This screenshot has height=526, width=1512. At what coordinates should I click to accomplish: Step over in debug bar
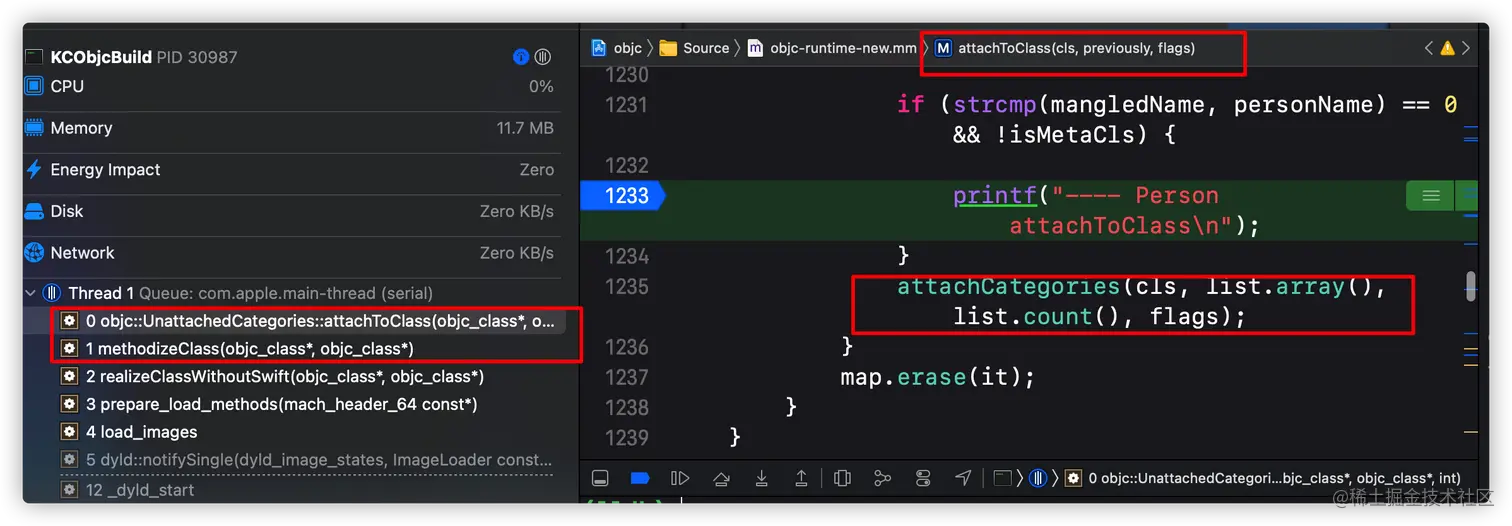[721, 478]
